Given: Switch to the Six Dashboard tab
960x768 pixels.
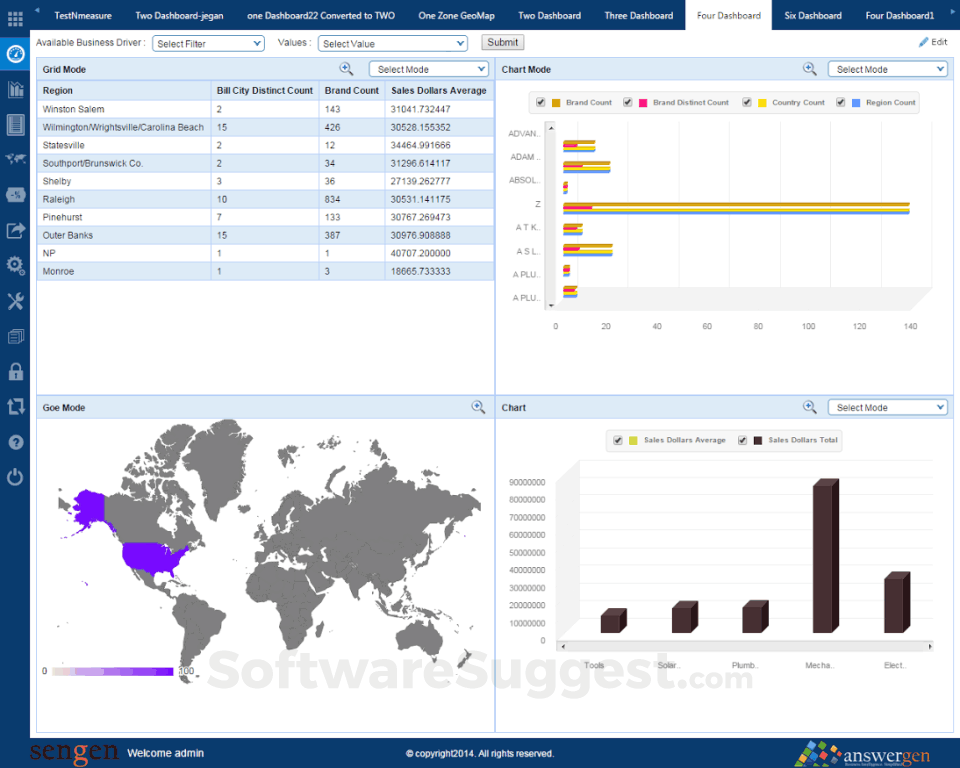Looking at the screenshot, I should (813, 15).
